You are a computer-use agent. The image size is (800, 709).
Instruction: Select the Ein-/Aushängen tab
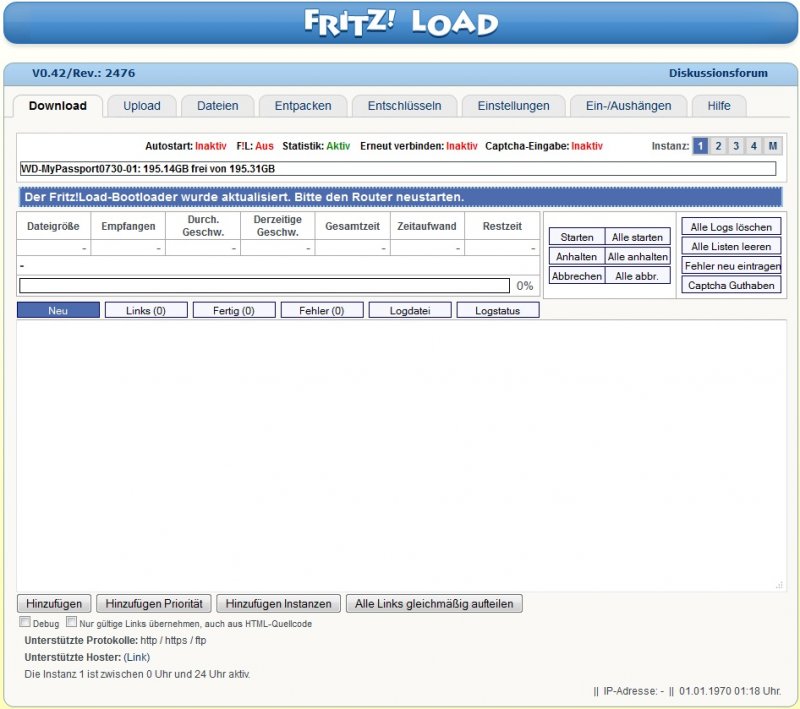629,106
